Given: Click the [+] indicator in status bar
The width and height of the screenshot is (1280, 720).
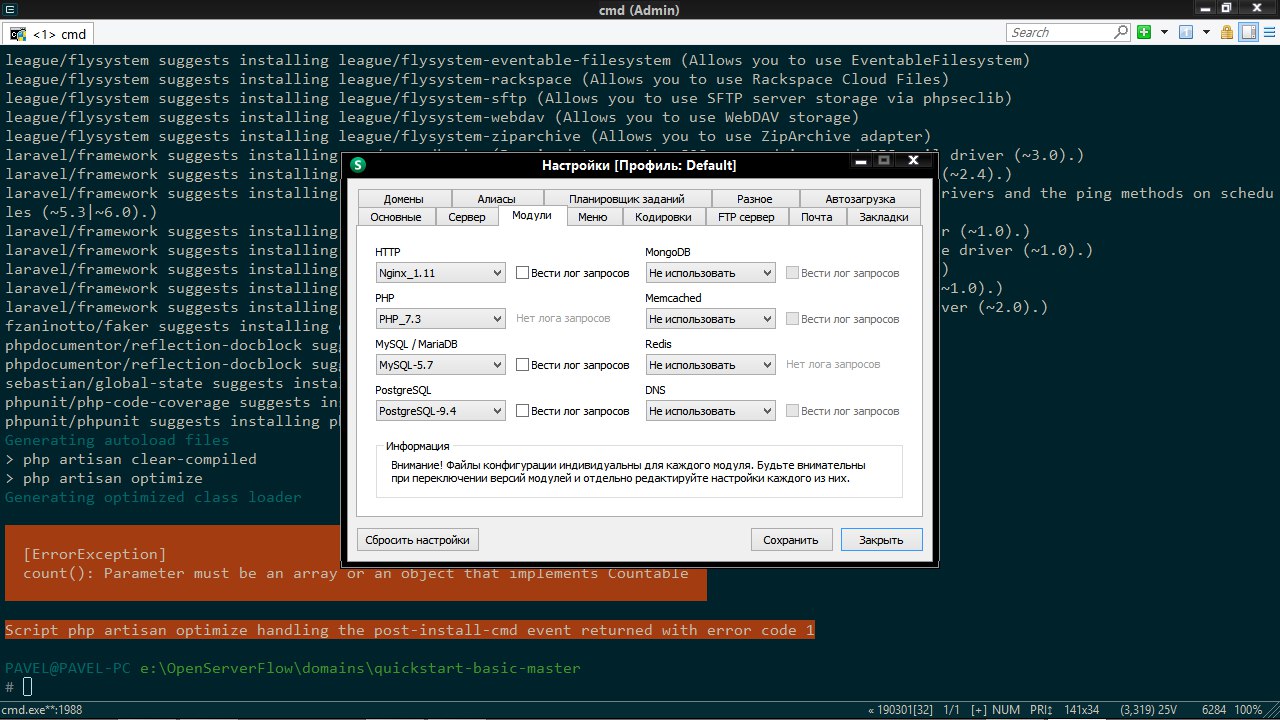Looking at the screenshot, I should [x=979, y=710].
